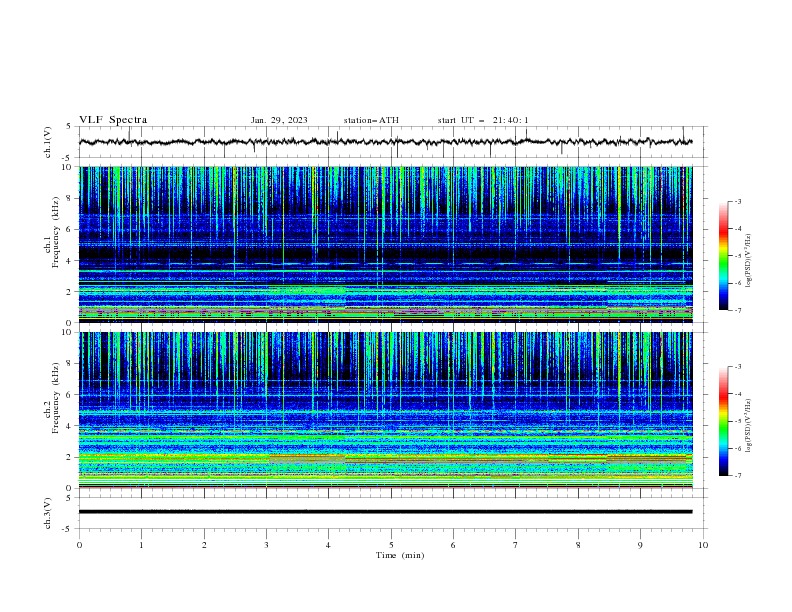Click the "ch.3(V)" waveform axis label
This screenshot has height=612, width=792.
pos(48,513)
